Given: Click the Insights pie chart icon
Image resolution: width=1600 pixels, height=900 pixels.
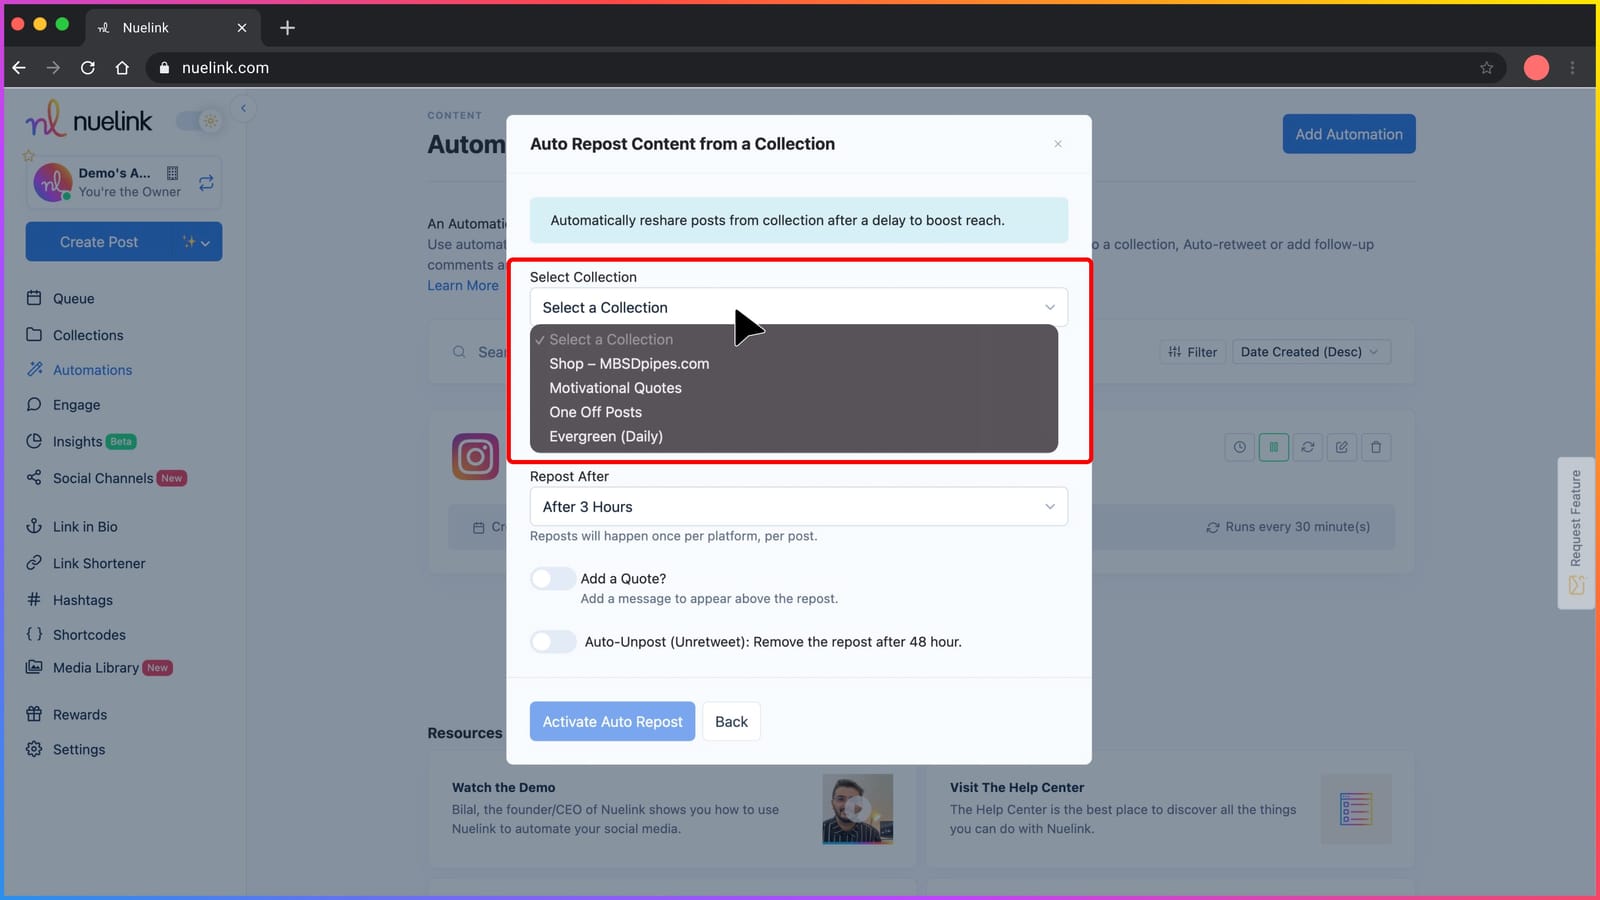Looking at the screenshot, I should coord(33,441).
